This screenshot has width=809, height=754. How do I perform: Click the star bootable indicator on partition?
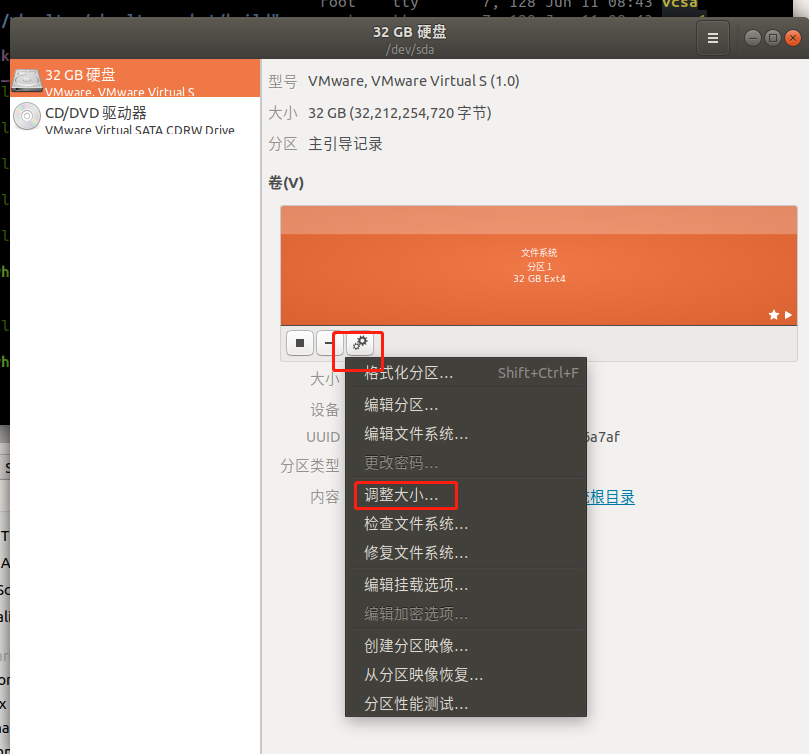coord(773,315)
